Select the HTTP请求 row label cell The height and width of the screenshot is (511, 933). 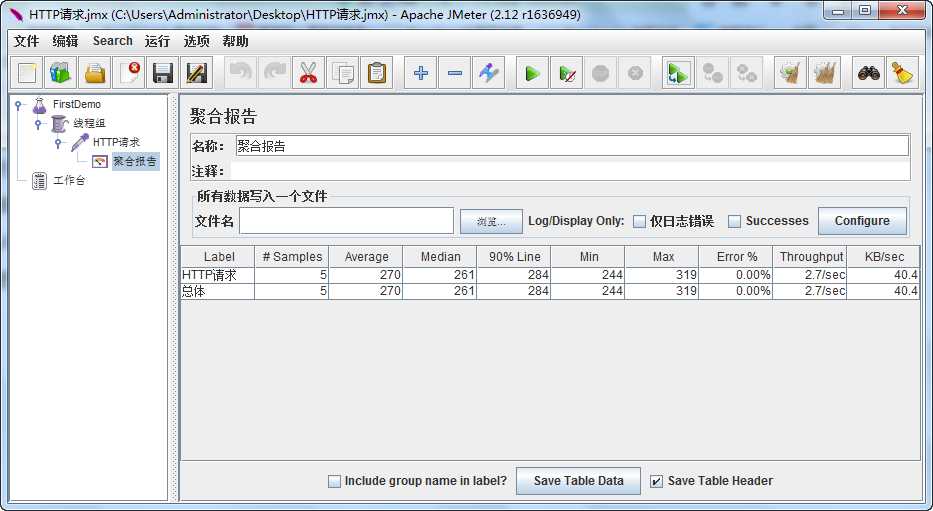point(218,275)
